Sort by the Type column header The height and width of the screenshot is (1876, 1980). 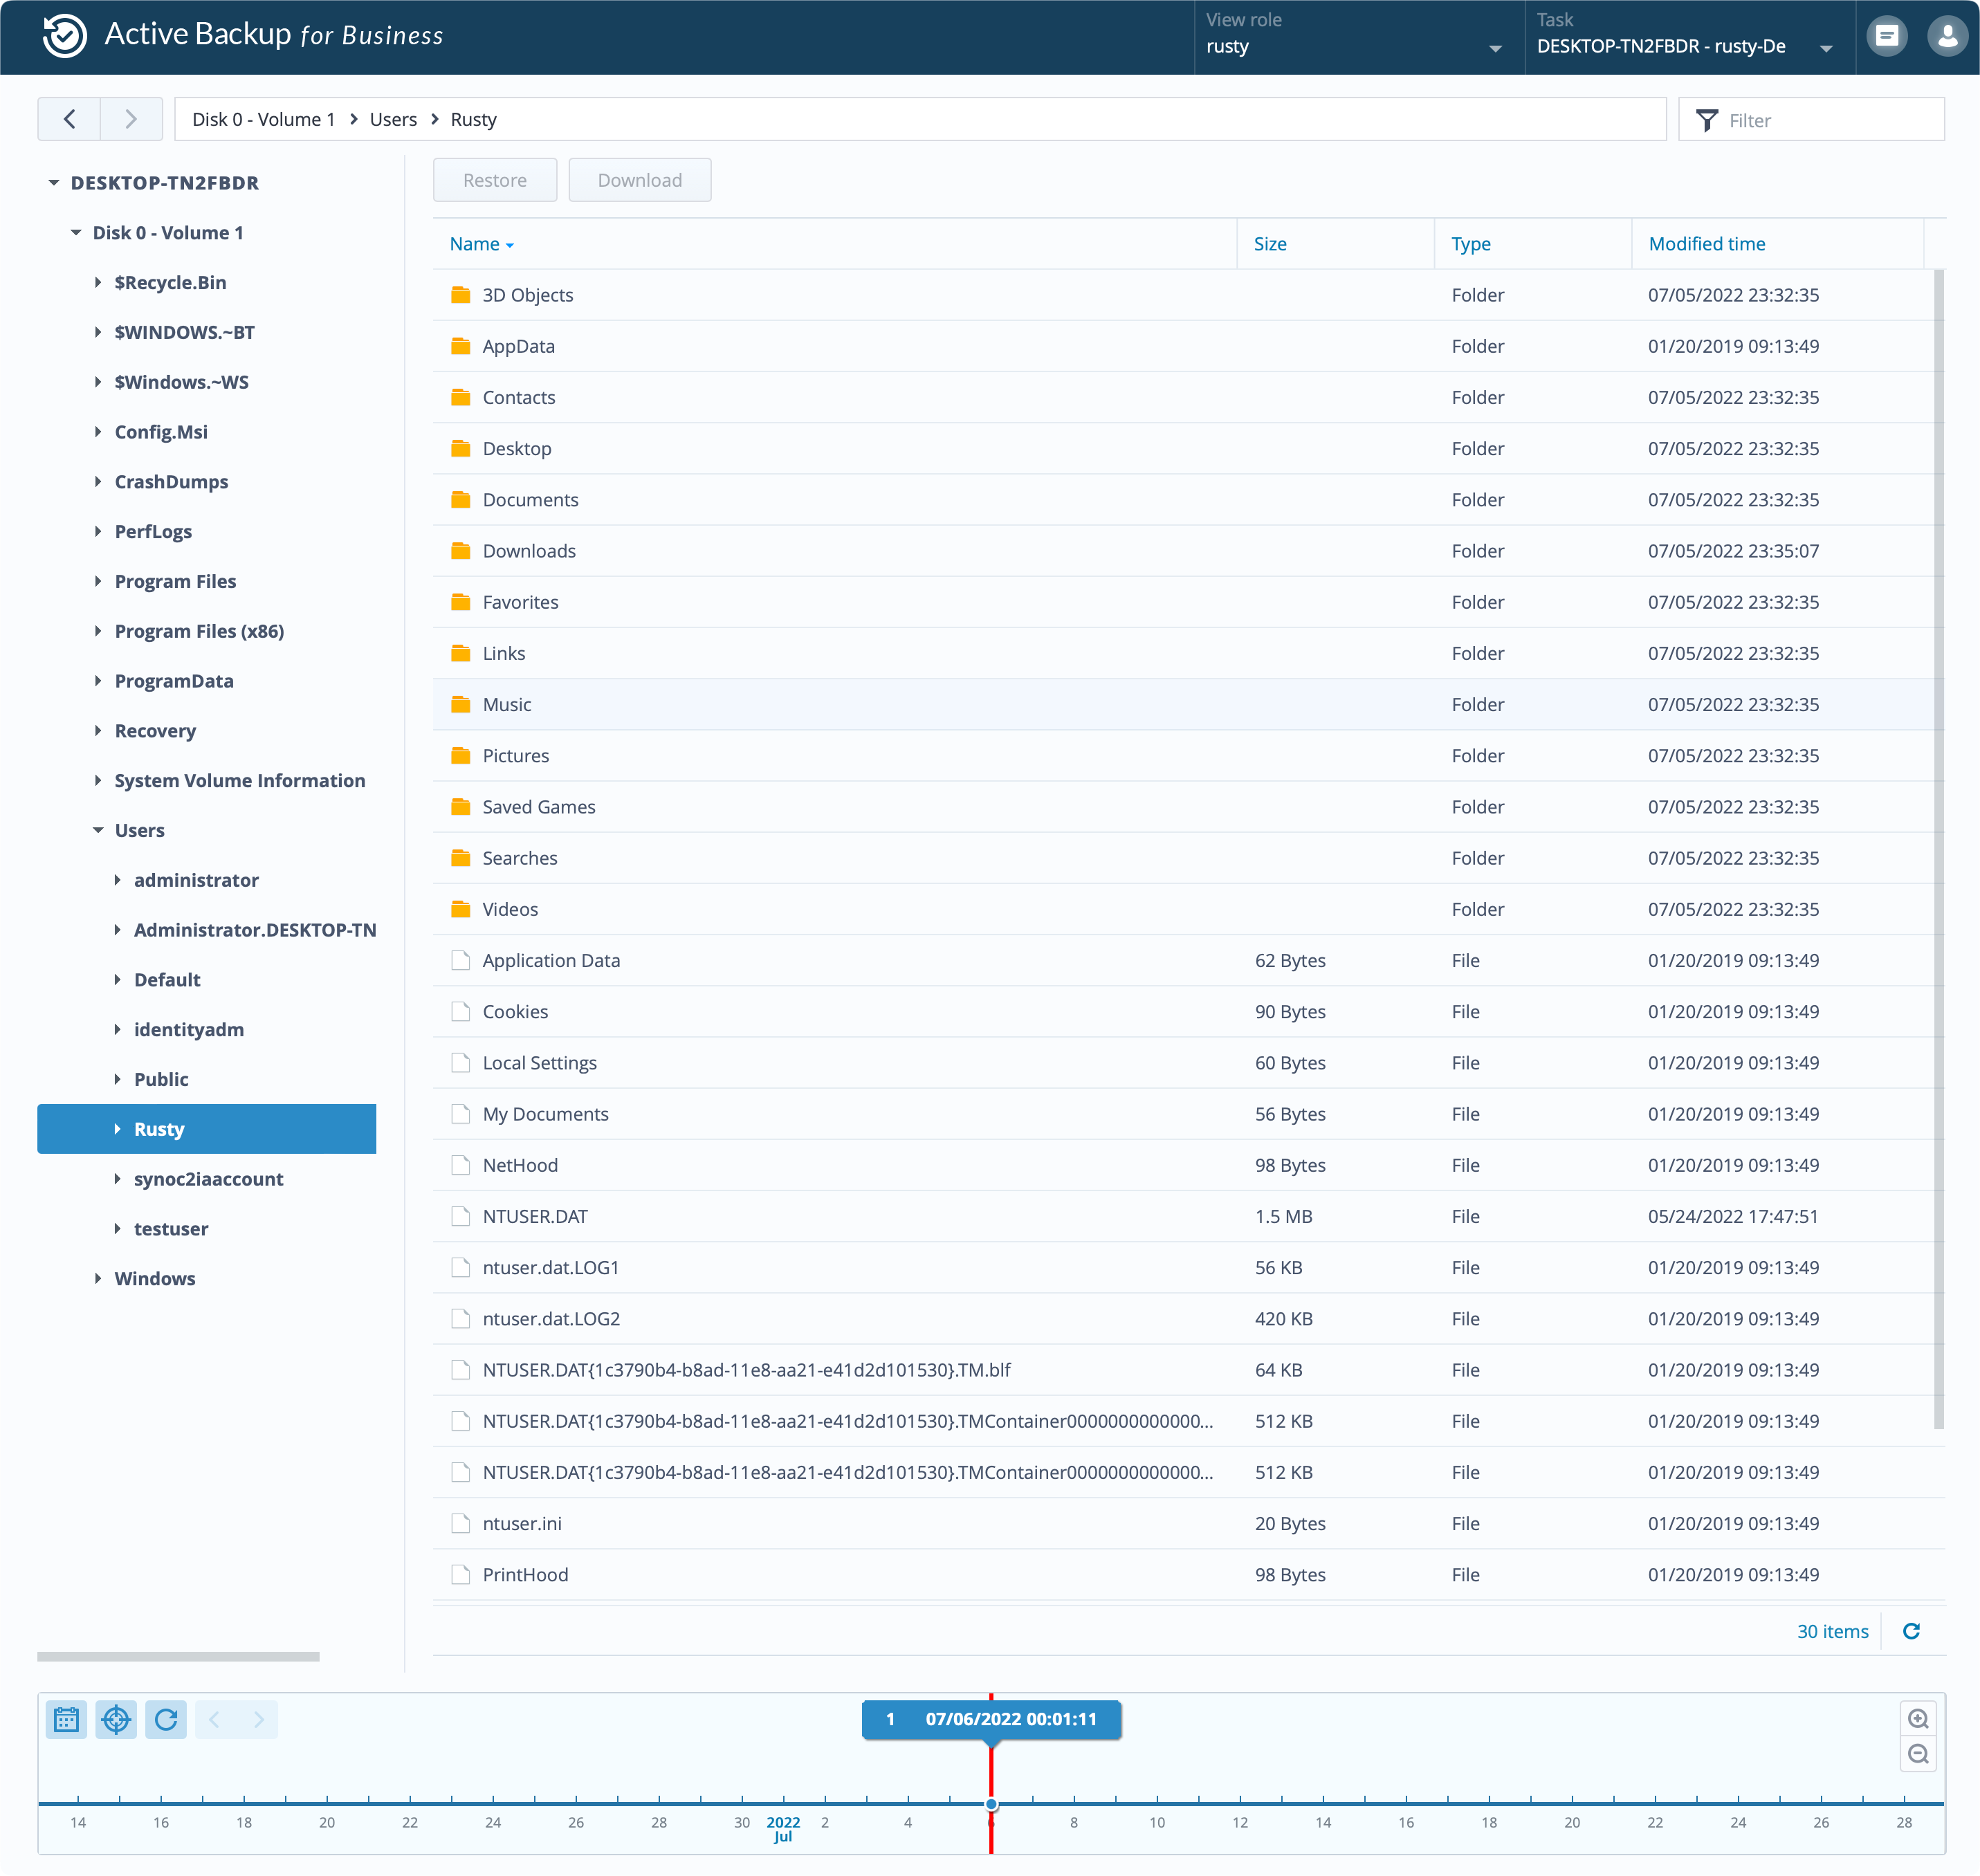[1533, 244]
